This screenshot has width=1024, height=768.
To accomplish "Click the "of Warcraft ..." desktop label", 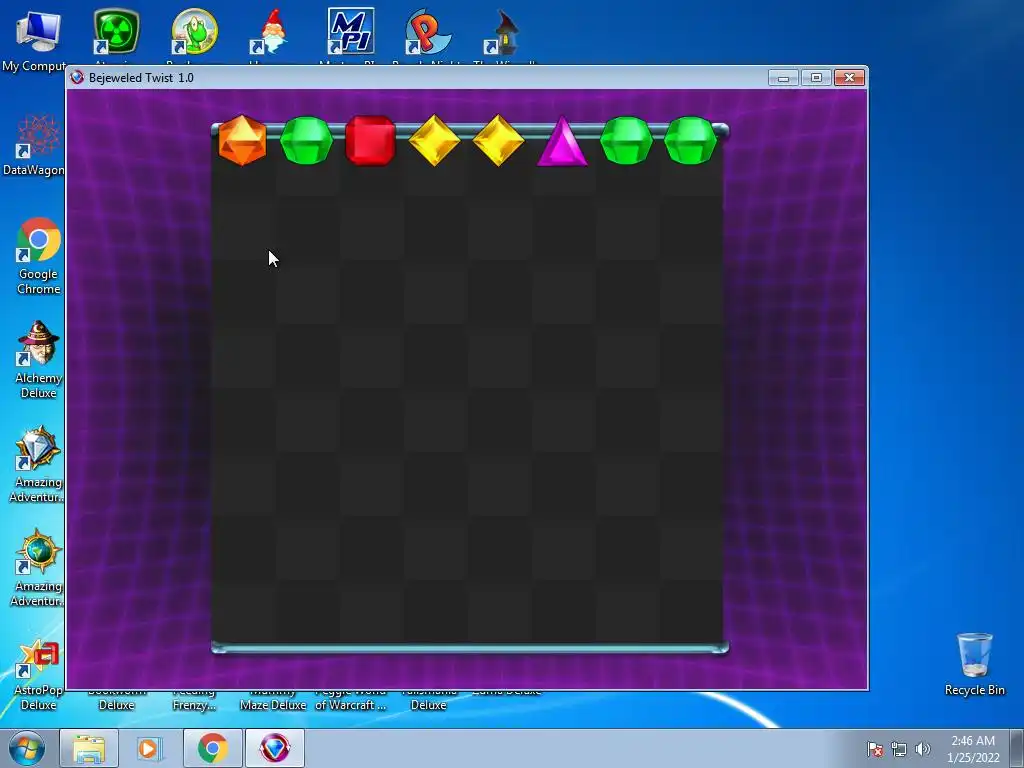I will (x=351, y=705).
